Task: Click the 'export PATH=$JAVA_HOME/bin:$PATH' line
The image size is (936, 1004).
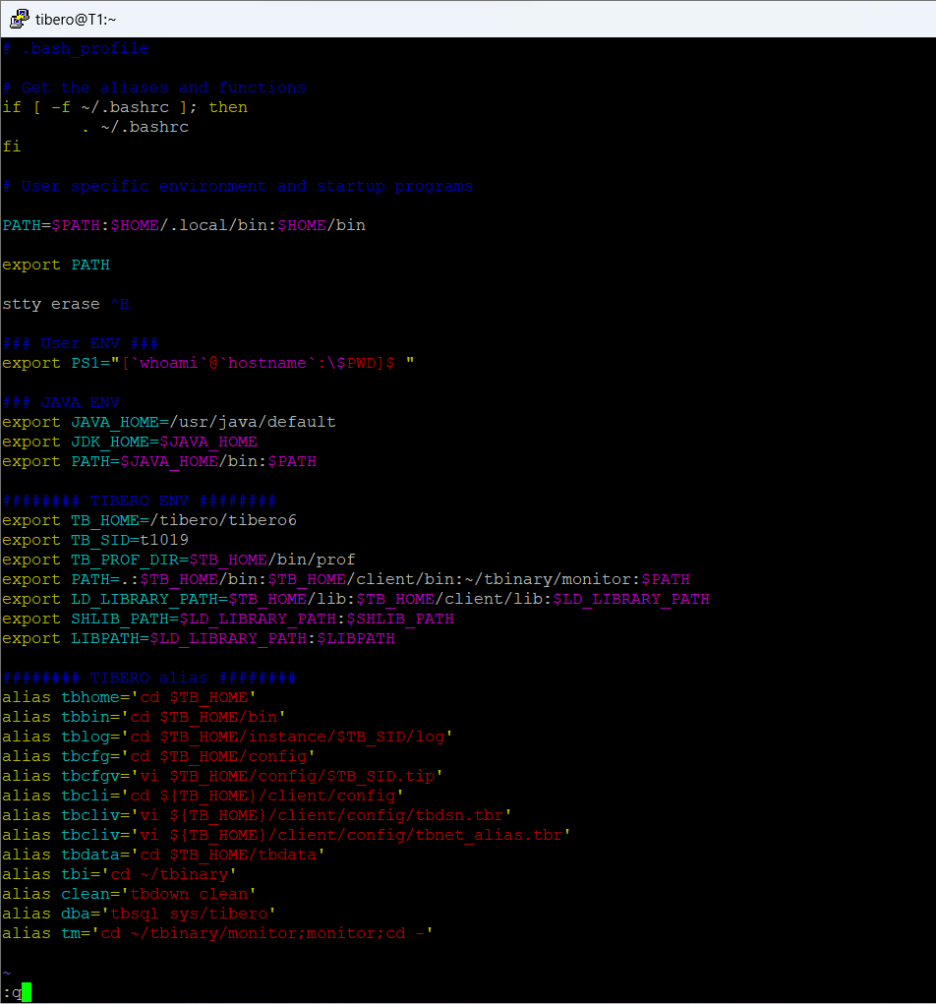Action: pos(159,462)
